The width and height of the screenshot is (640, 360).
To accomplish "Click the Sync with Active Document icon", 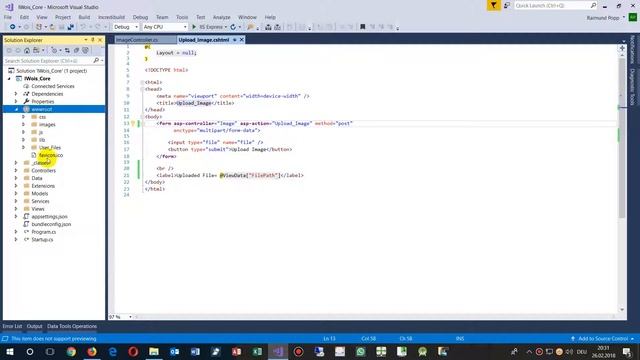I will pos(67,50).
